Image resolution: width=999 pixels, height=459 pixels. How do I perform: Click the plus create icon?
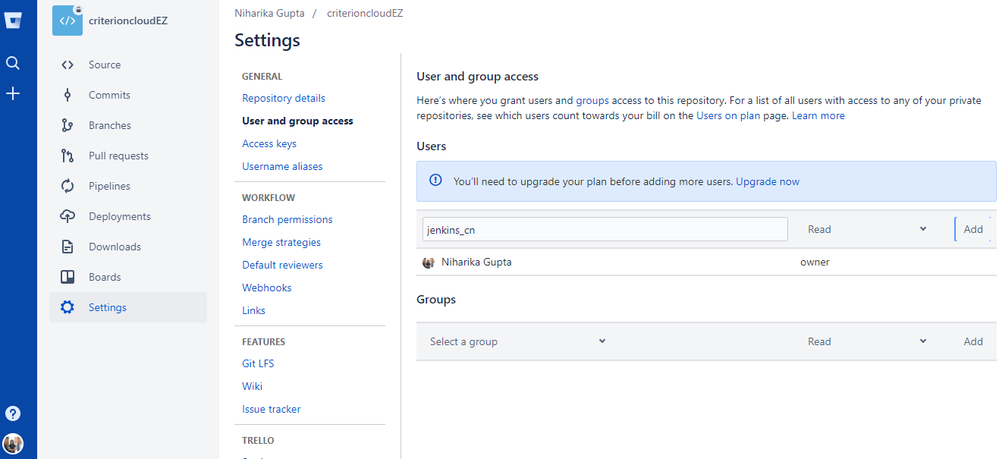pos(13,93)
